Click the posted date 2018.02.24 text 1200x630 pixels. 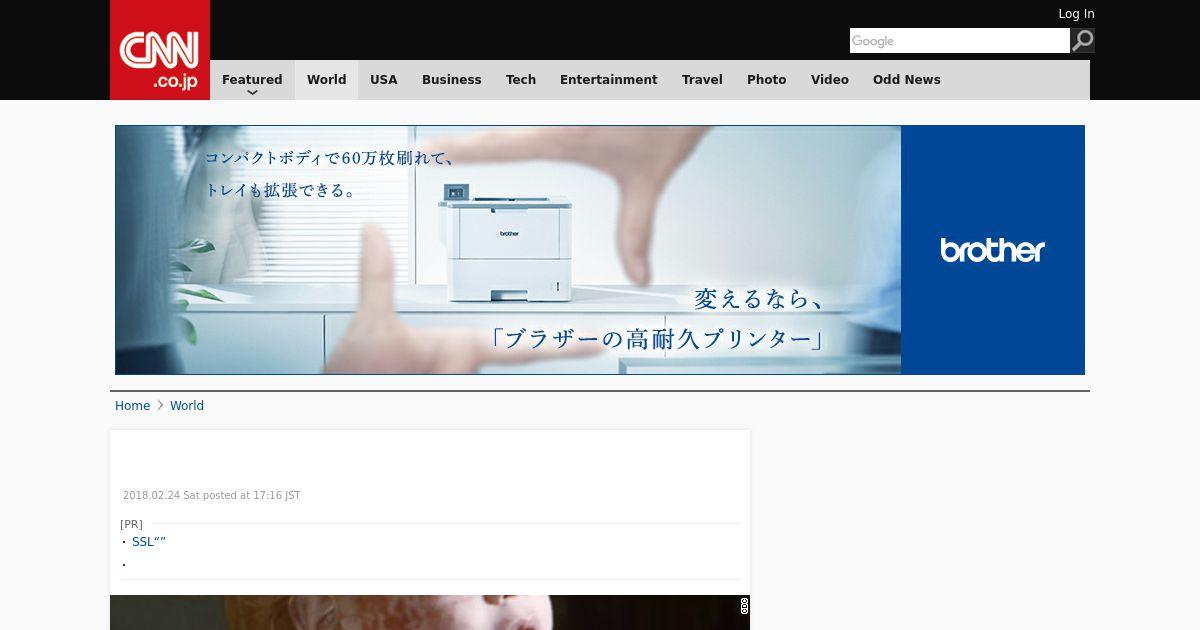point(211,496)
